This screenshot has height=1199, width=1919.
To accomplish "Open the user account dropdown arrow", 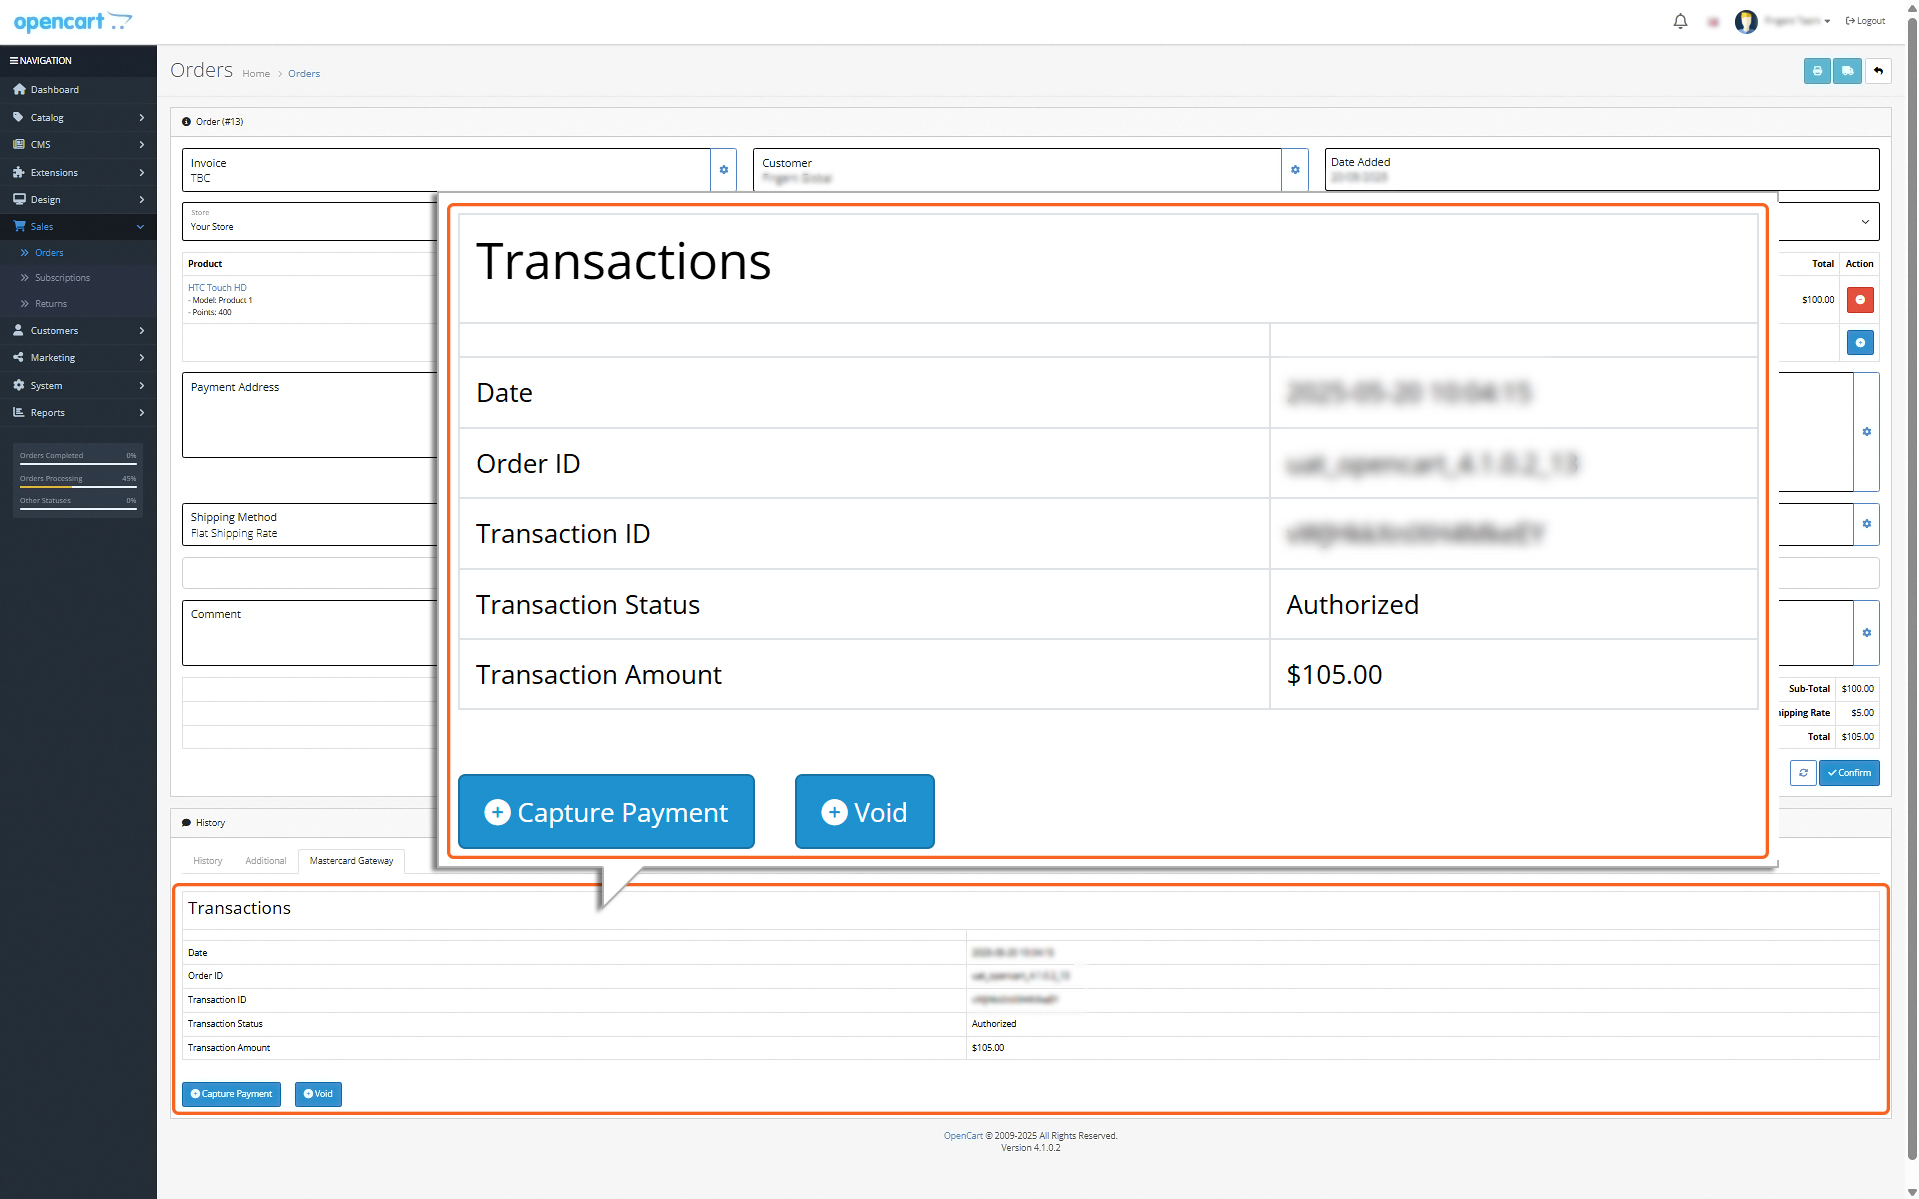I will coord(1827,21).
